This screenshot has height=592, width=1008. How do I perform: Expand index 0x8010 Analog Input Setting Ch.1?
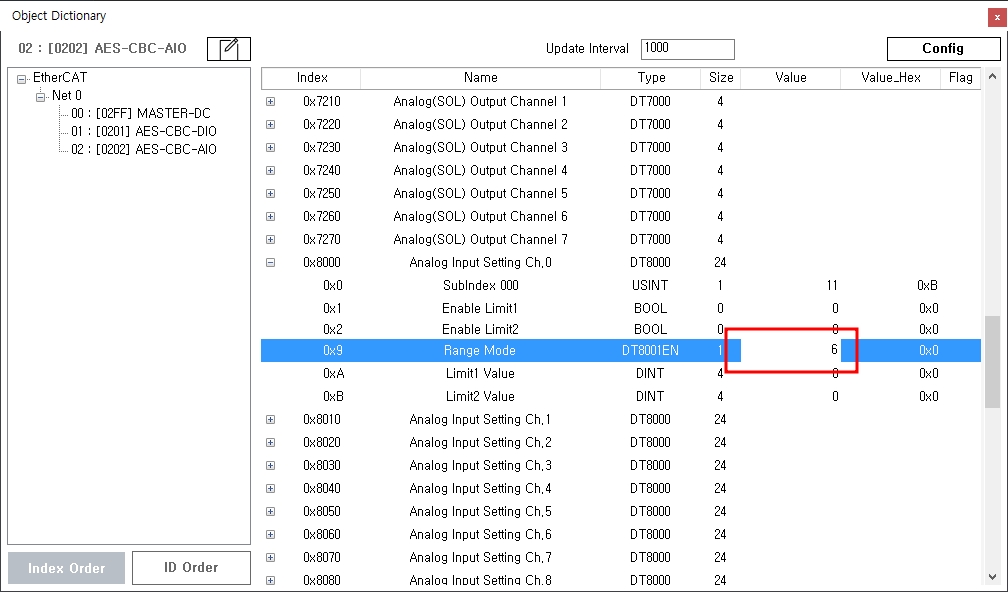270,420
